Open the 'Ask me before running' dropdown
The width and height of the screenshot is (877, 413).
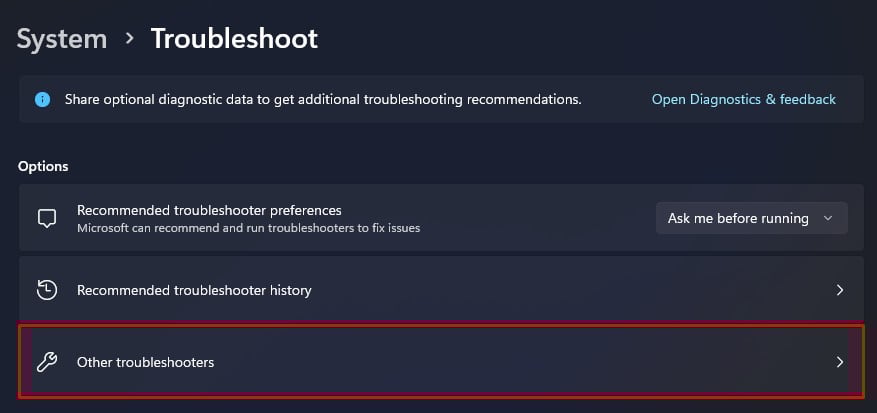750,218
